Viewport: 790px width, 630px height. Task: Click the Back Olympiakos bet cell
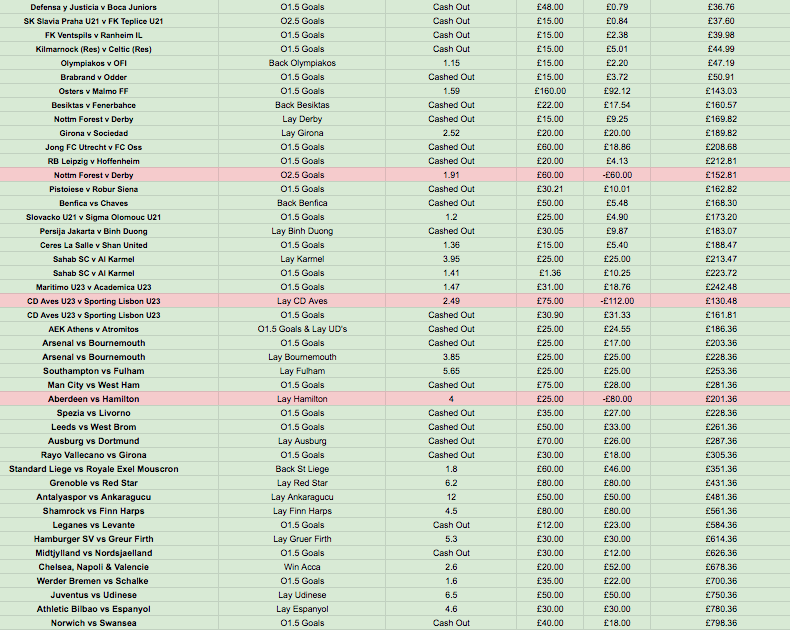click(302, 63)
